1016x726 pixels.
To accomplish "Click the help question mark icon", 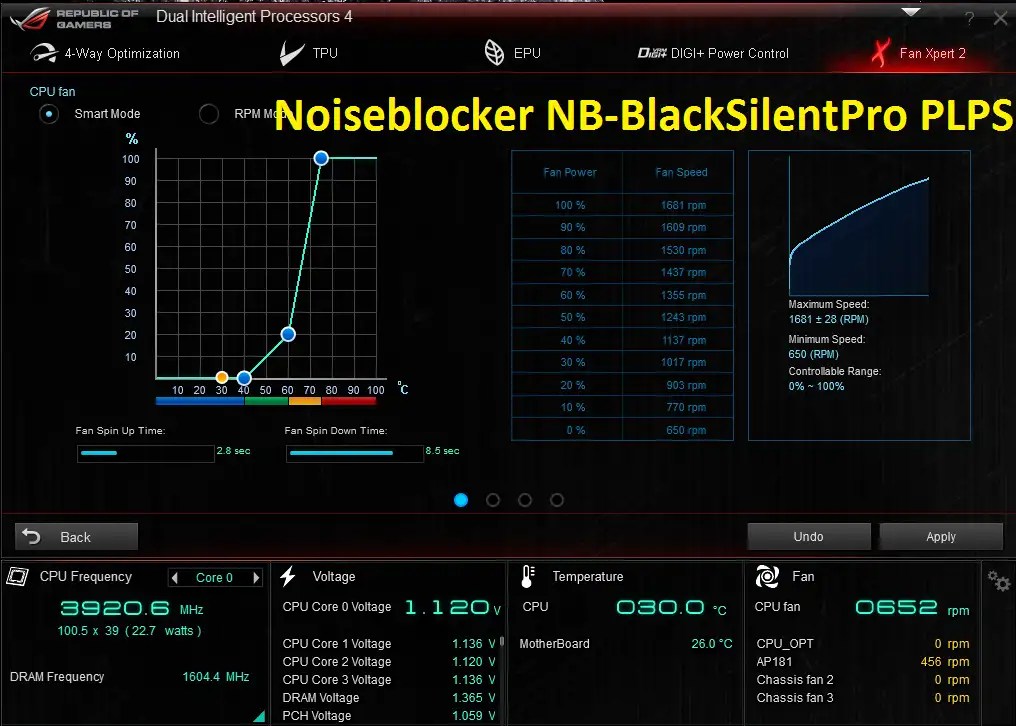I will coord(969,19).
